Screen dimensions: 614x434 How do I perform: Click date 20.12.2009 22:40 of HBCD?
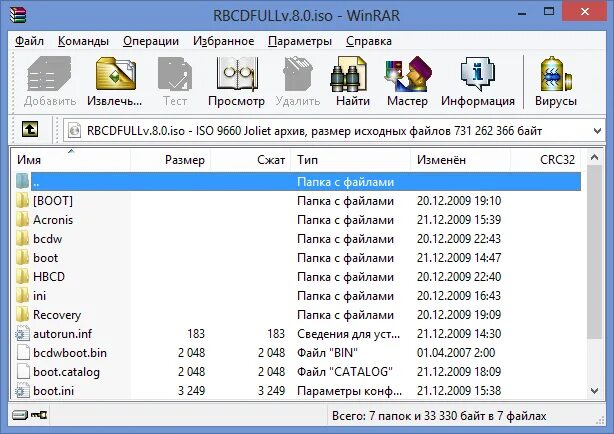point(459,277)
